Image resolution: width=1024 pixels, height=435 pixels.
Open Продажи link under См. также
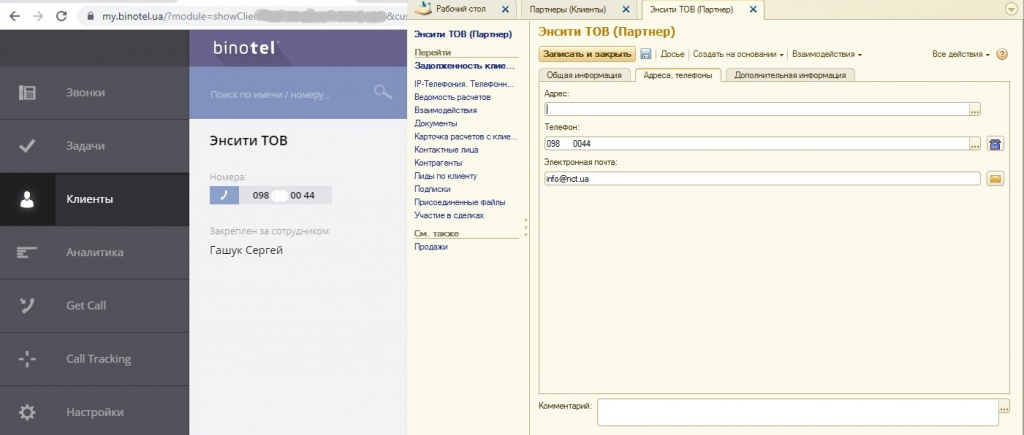(431, 247)
